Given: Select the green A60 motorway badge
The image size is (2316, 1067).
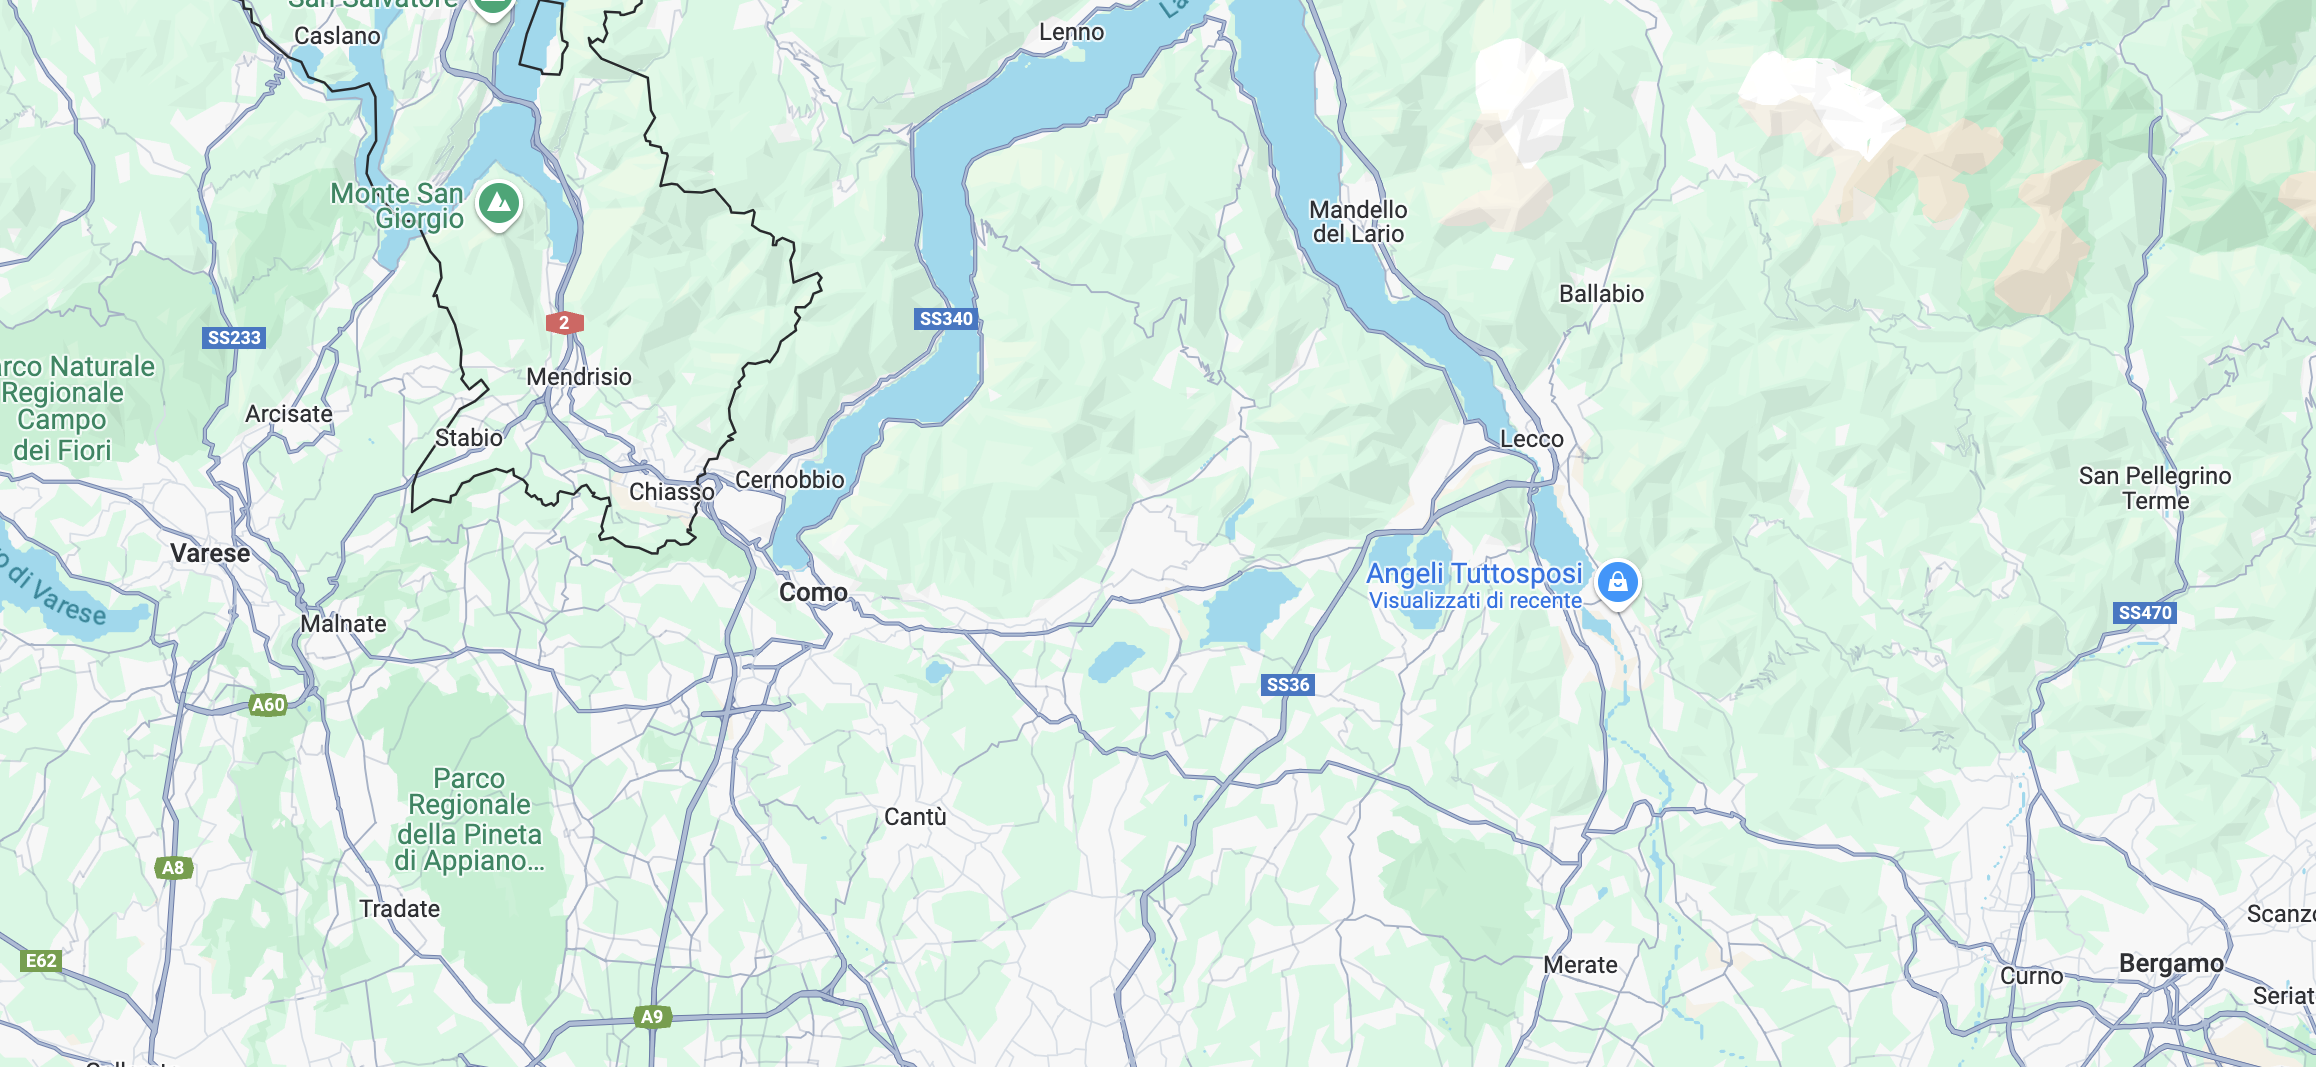Looking at the screenshot, I should (268, 705).
